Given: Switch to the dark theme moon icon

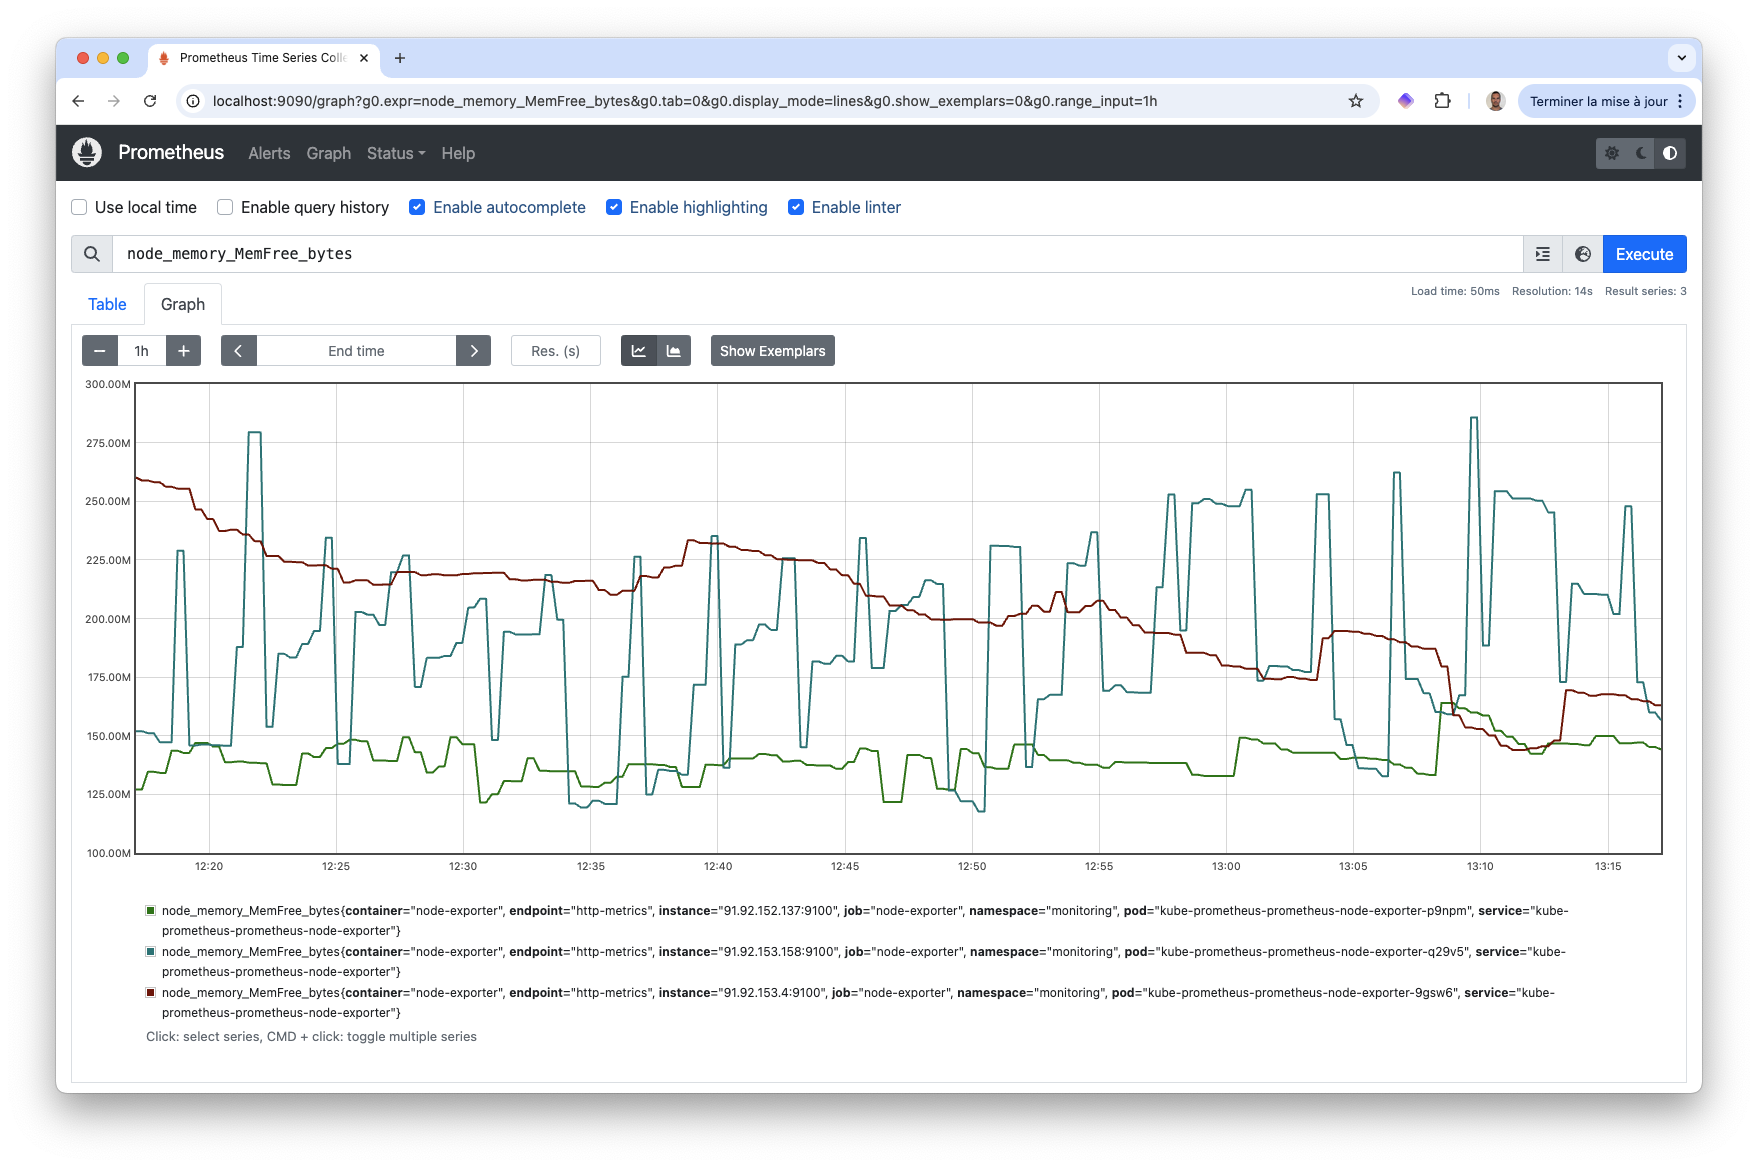Looking at the screenshot, I should tap(1641, 153).
